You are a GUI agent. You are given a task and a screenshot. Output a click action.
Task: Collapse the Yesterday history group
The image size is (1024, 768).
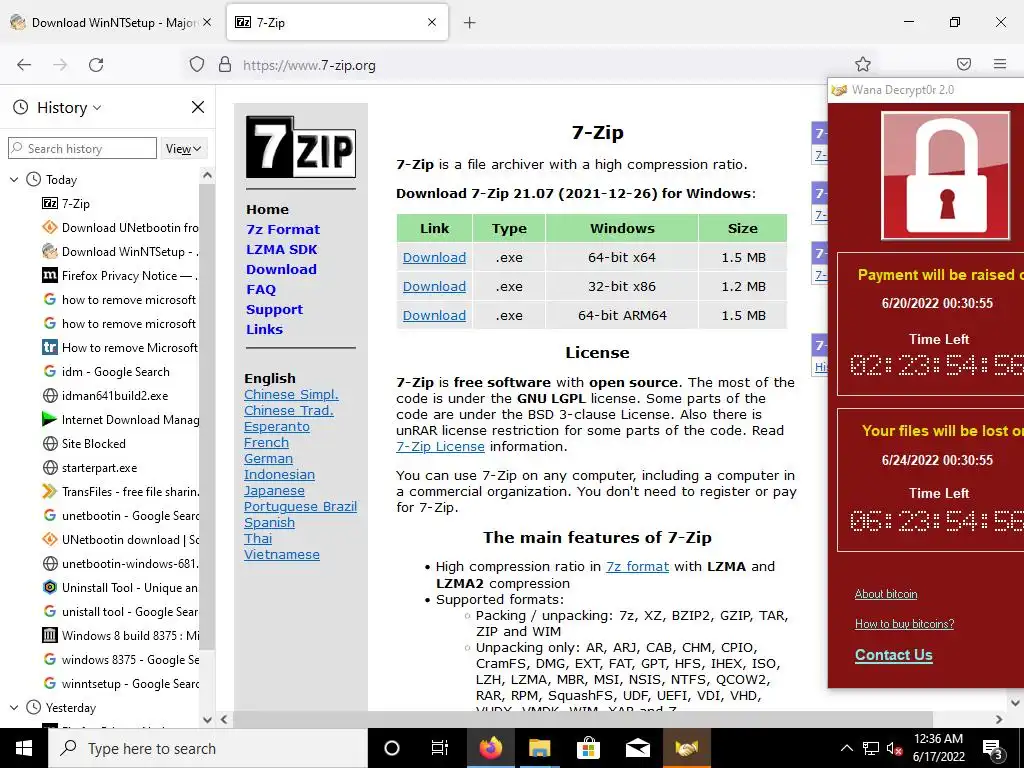14,707
